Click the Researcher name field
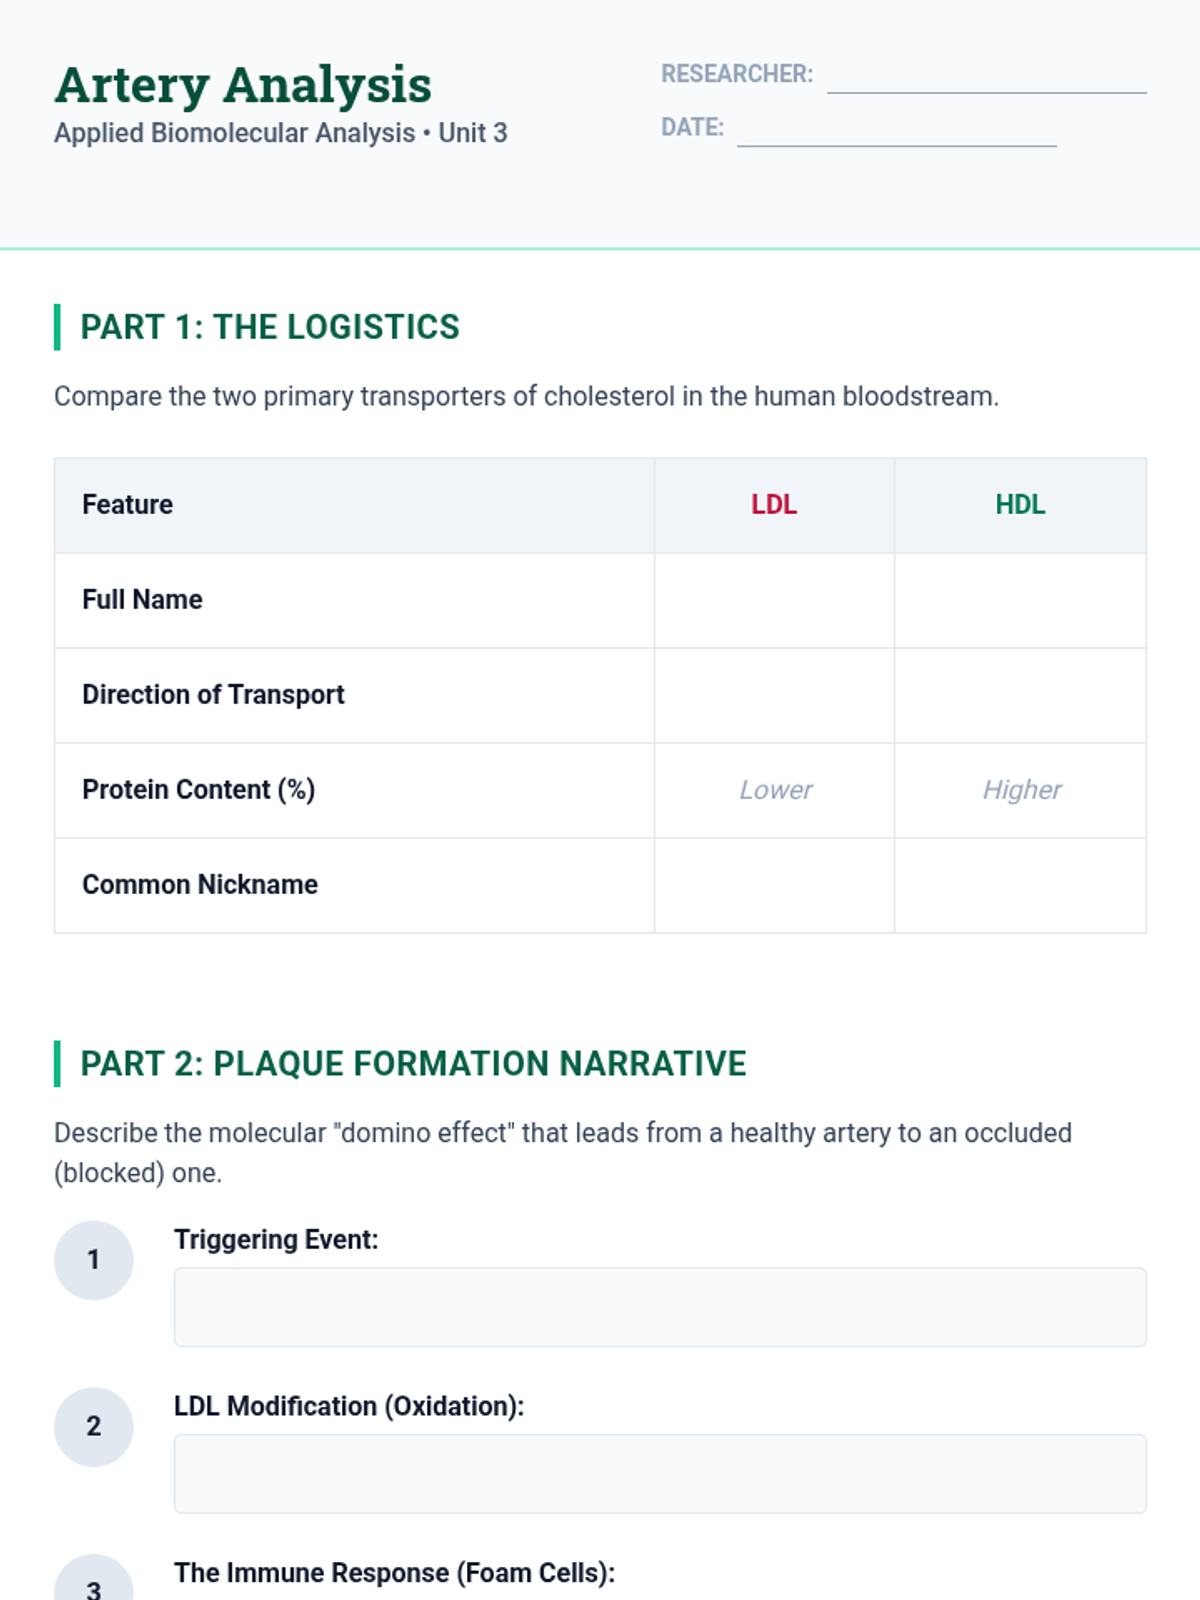 pyautogui.click(x=986, y=76)
